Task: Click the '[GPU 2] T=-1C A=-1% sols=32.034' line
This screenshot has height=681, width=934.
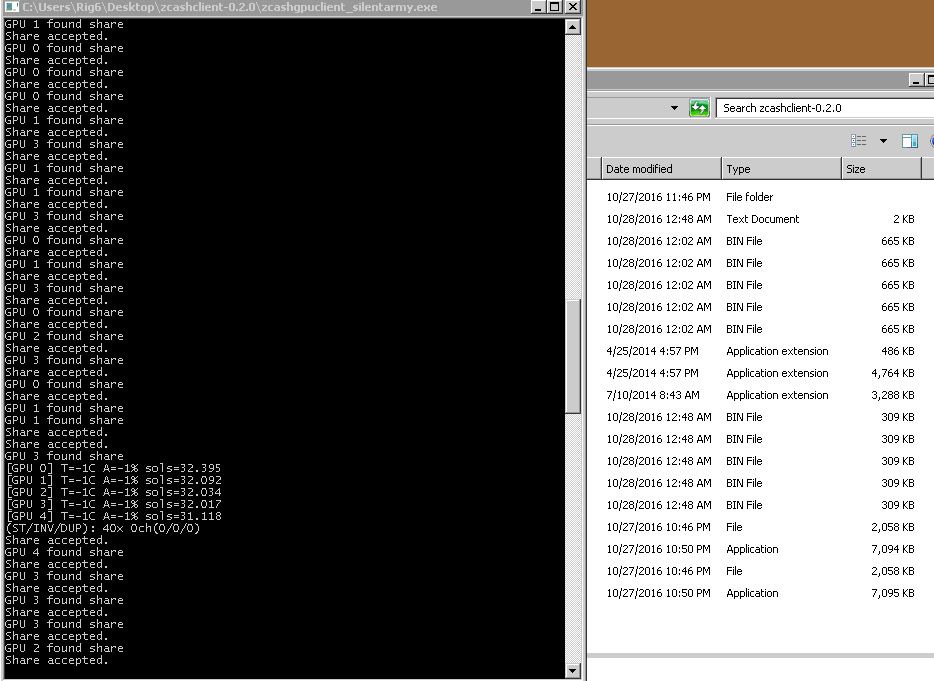Action: pos(113,493)
